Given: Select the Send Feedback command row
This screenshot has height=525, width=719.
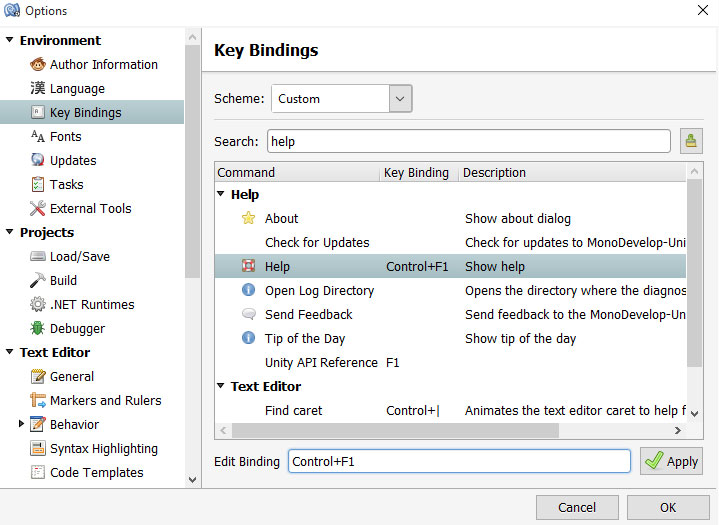Looking at the screenshot, I should [450, 315].
